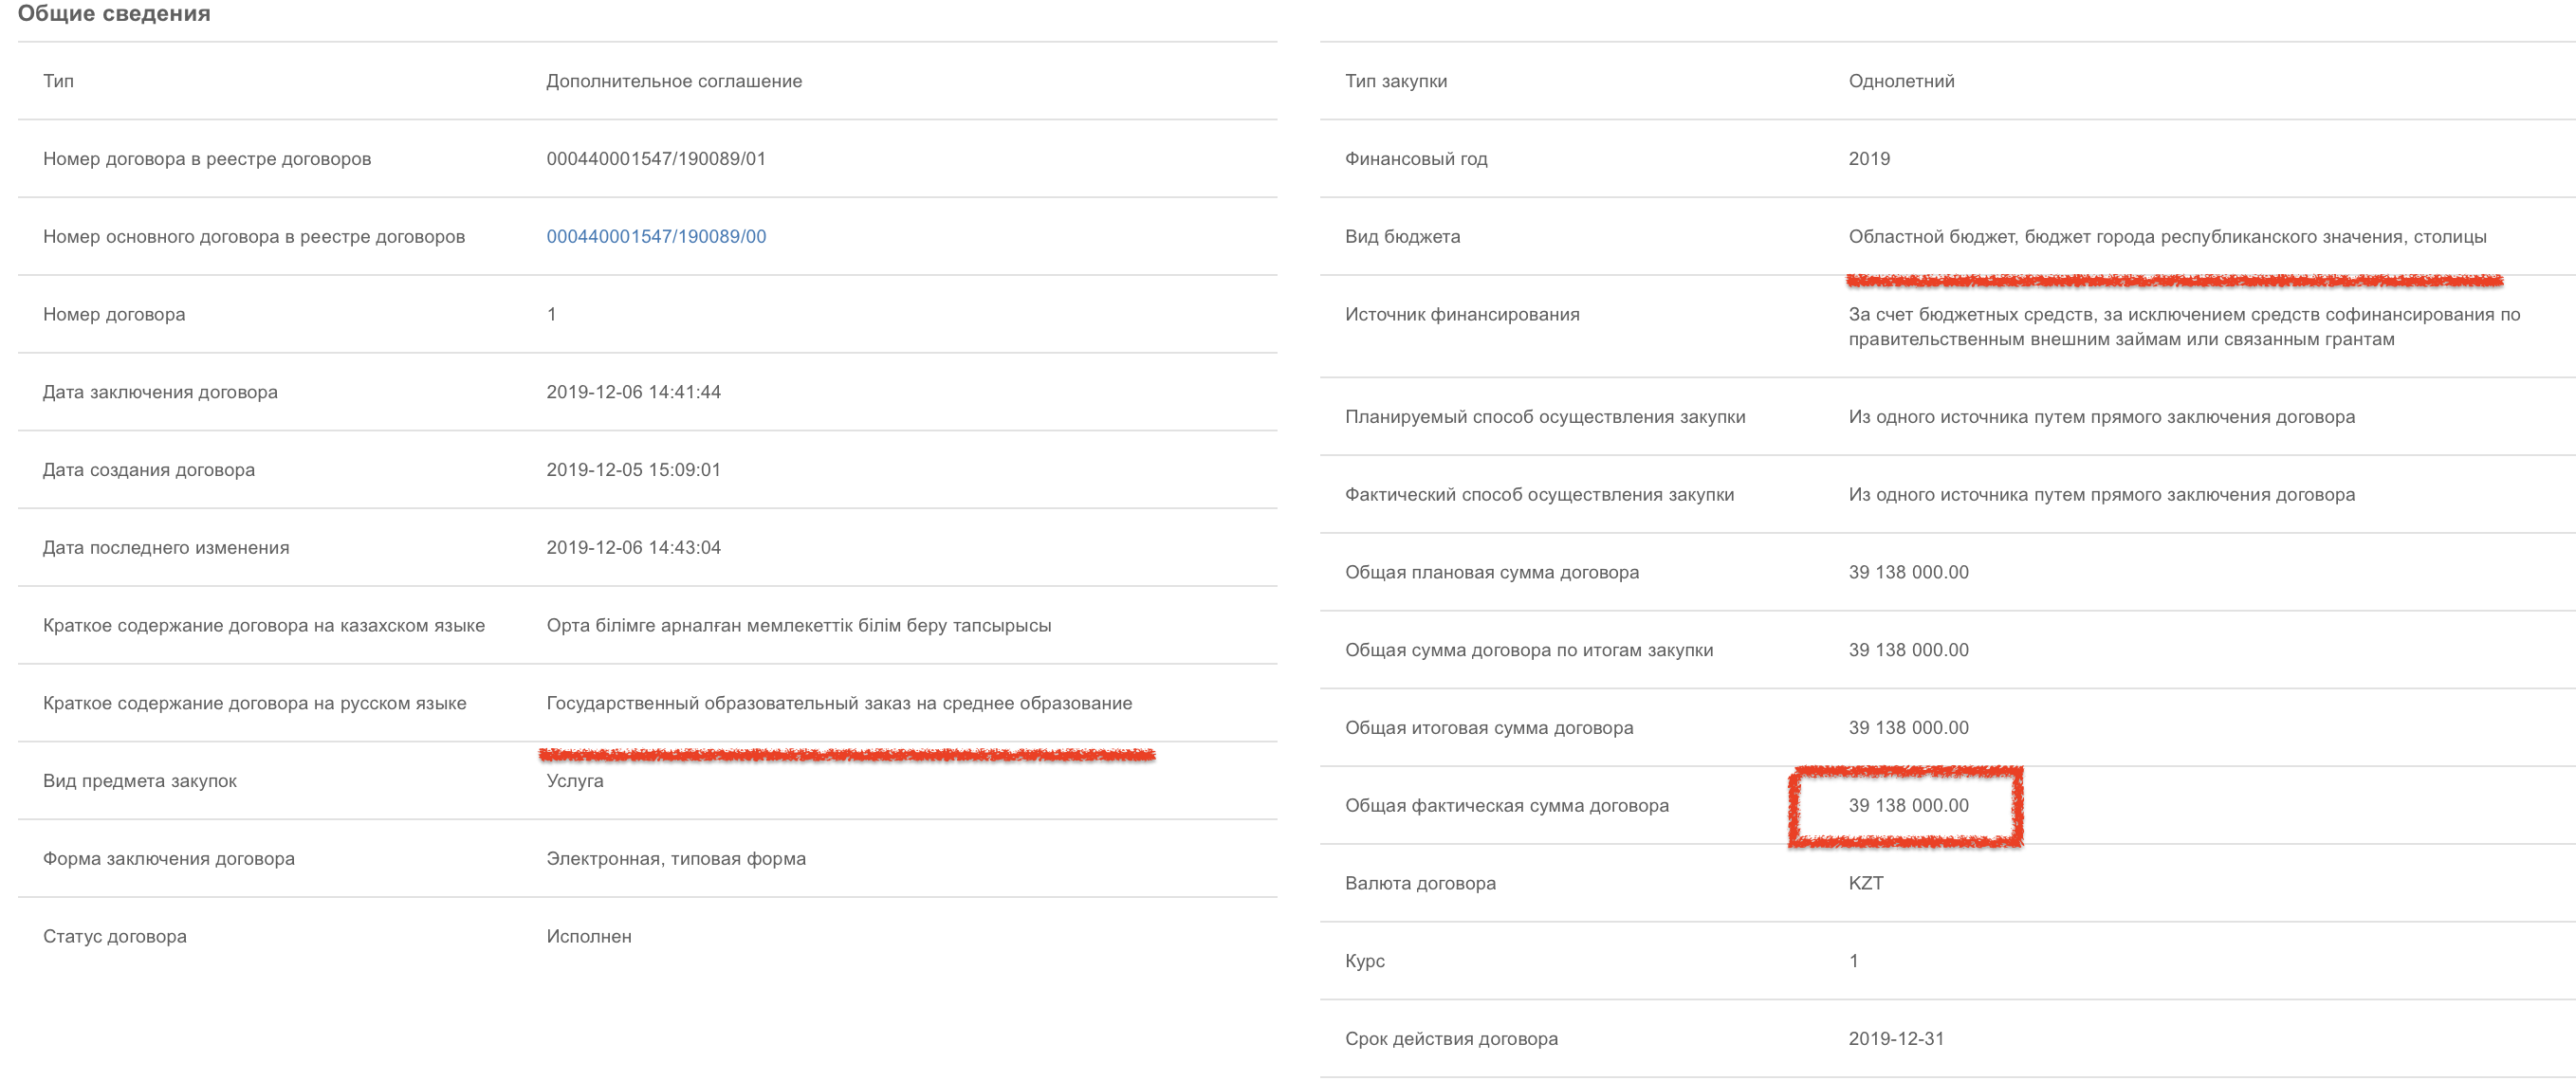Click the 'Услуга' procurement subject value
Screen dimensions: 2576x1081
(x=575, y=781)
